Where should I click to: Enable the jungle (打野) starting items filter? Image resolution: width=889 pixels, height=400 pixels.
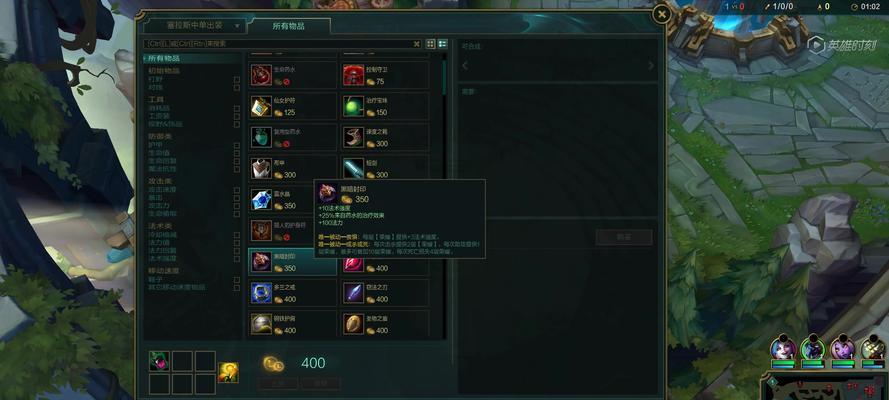pyautogui.click(x=237, y=80)
